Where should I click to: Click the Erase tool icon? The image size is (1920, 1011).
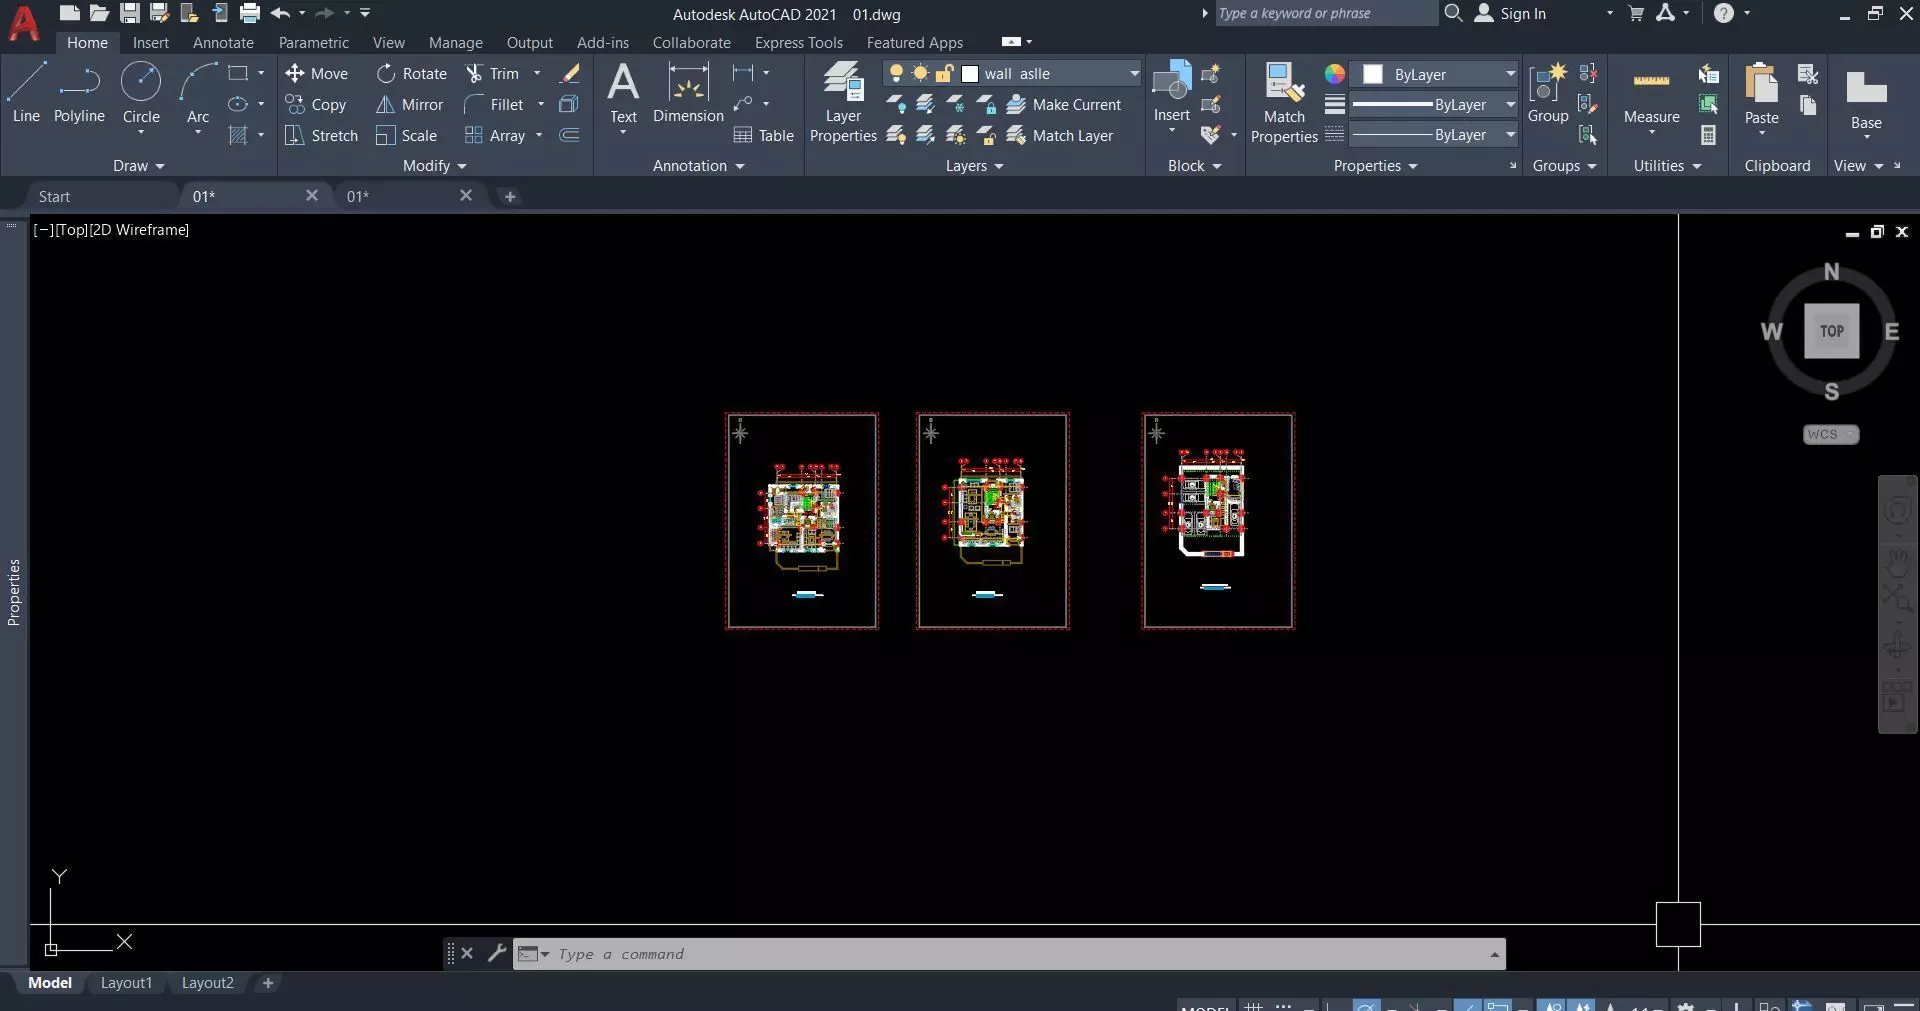coord(570,74)
